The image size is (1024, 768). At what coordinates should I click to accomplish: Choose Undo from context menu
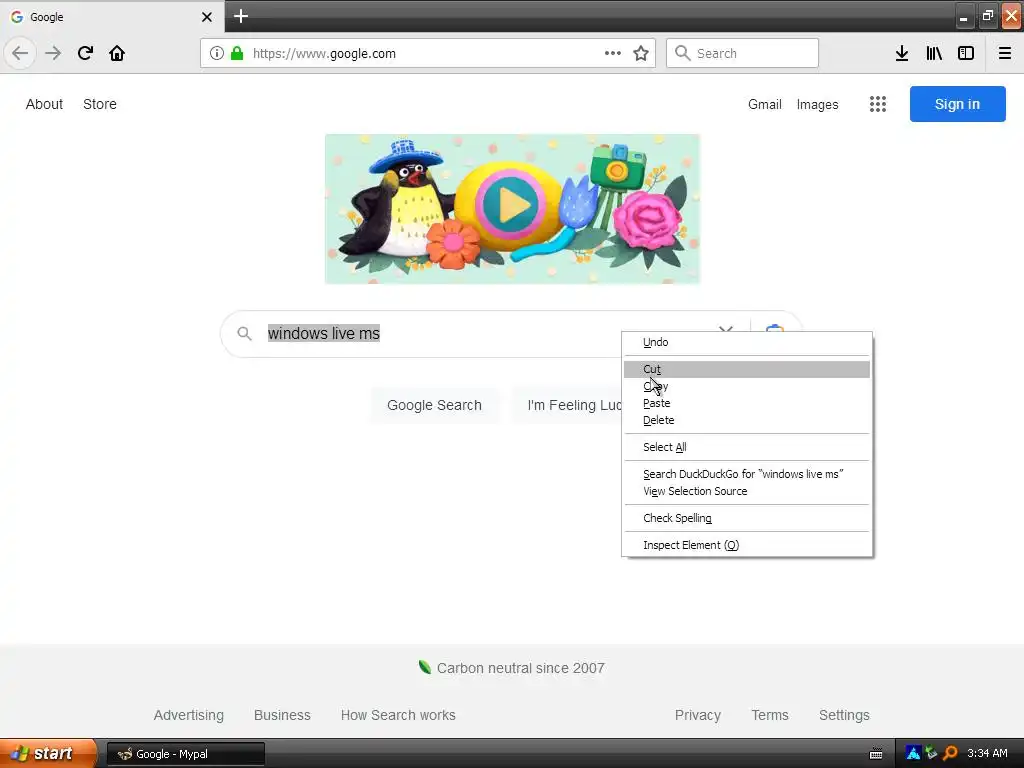point(746,342)
